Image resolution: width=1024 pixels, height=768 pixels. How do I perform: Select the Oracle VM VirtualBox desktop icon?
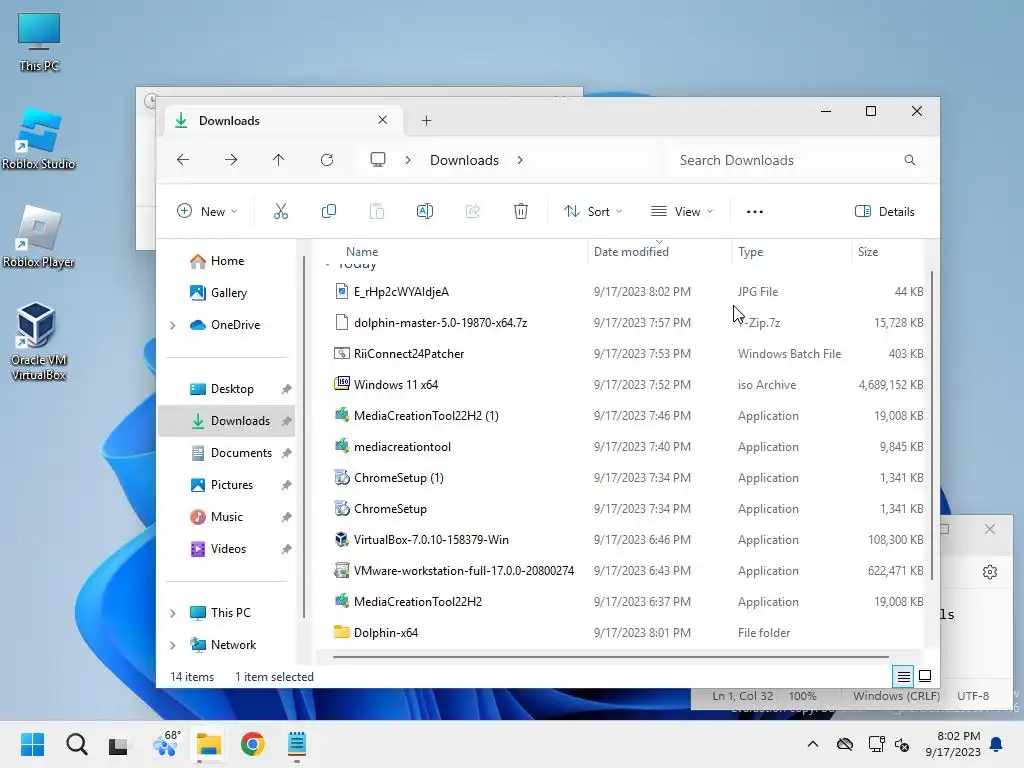click(x=38, y=342)
